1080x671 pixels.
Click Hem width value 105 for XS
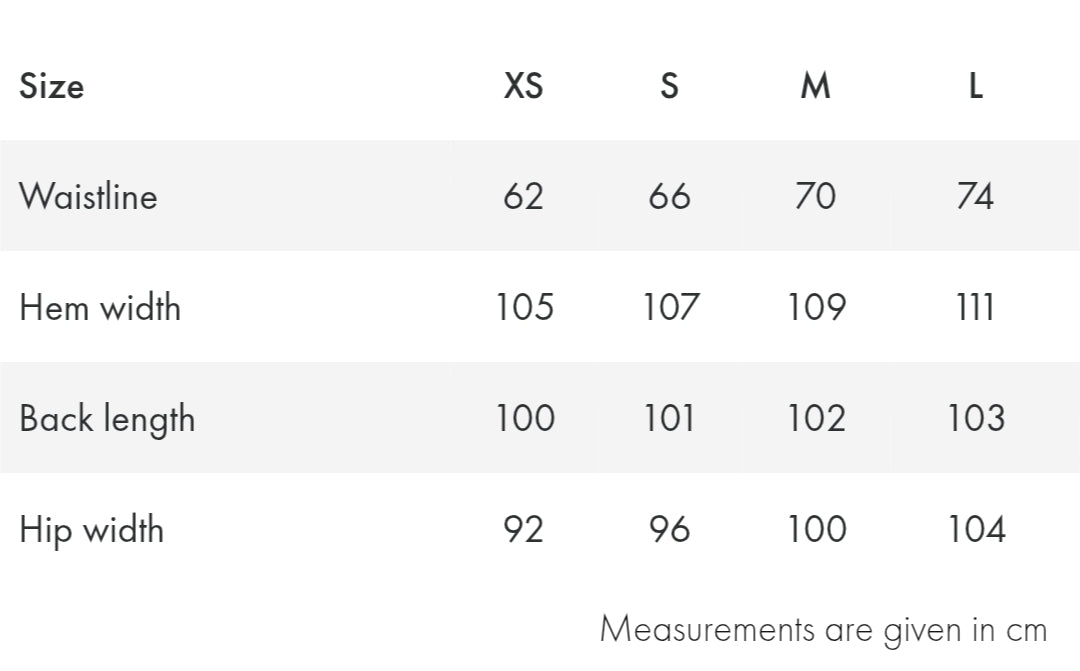point(524,307)
